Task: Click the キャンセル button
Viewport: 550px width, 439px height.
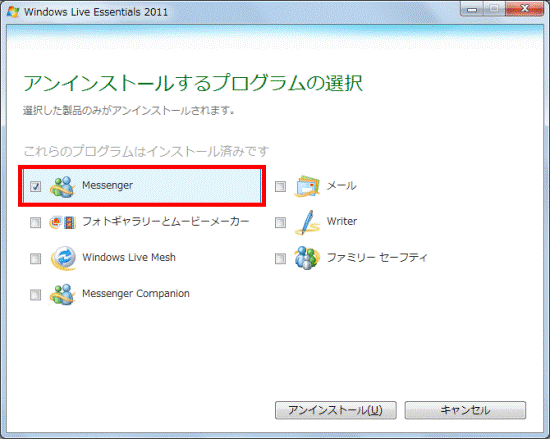Action: pos(465,410)
